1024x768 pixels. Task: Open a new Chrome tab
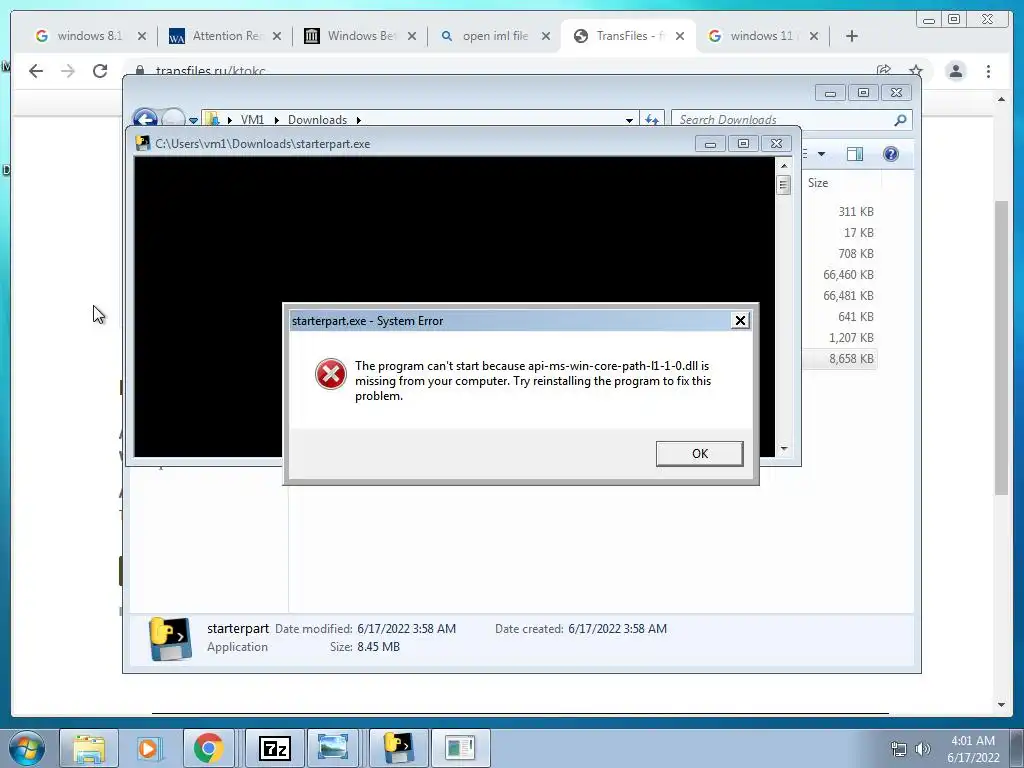[852, 36]
